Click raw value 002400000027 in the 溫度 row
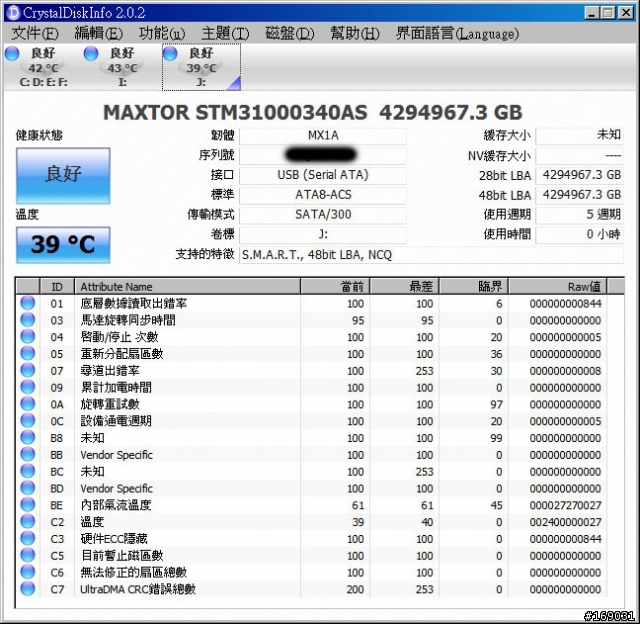This screenshot has height=624, width=640. pyautogui.click(x=565, y=522)
